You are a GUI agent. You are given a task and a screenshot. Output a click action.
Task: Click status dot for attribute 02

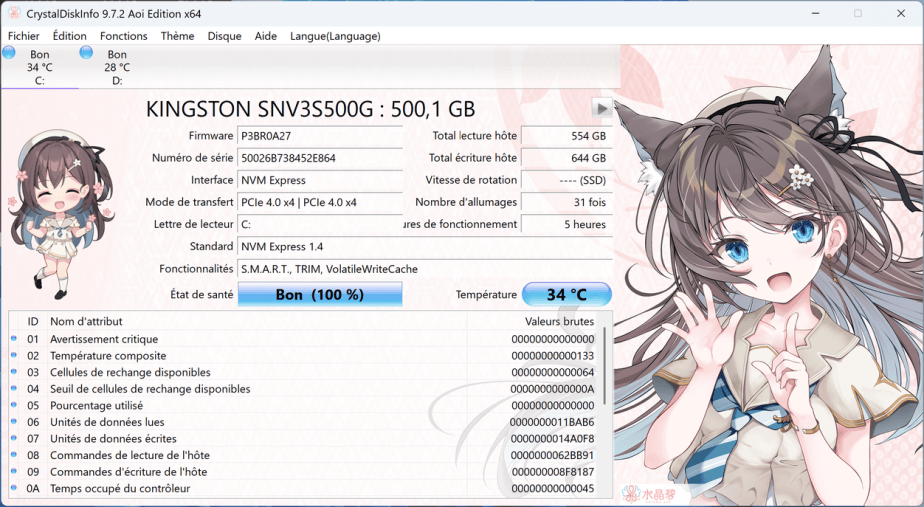(14, 355)
